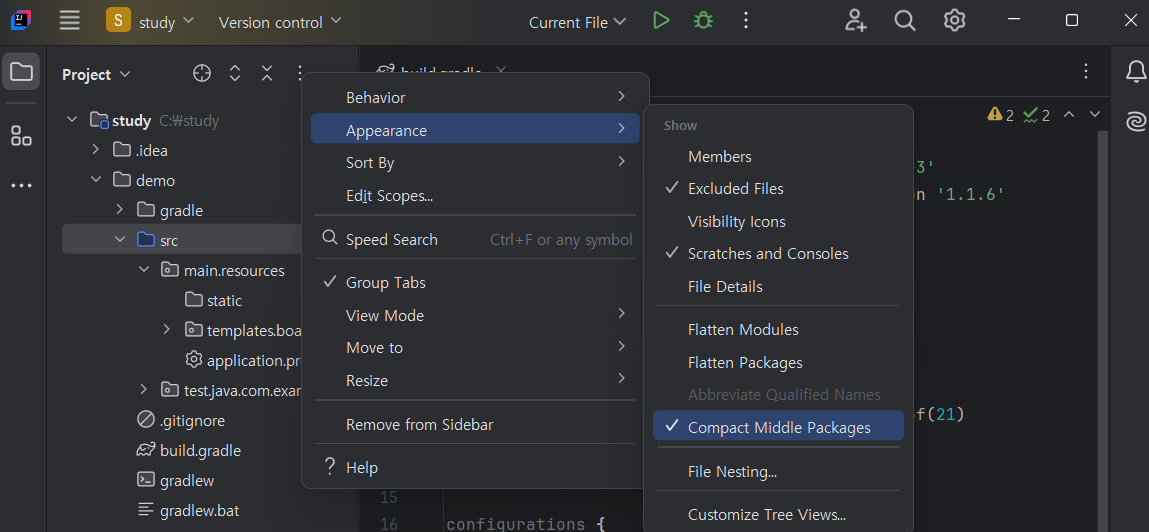Open IDE settings gear icon
The image size is (1149, 532).
click(x=955, y=21)
